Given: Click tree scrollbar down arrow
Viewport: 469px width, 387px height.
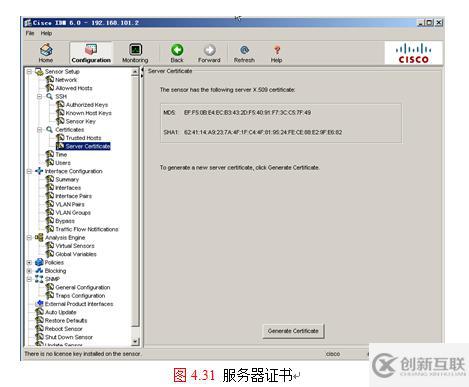Looking at the screenshot, I should coord(135,342).
